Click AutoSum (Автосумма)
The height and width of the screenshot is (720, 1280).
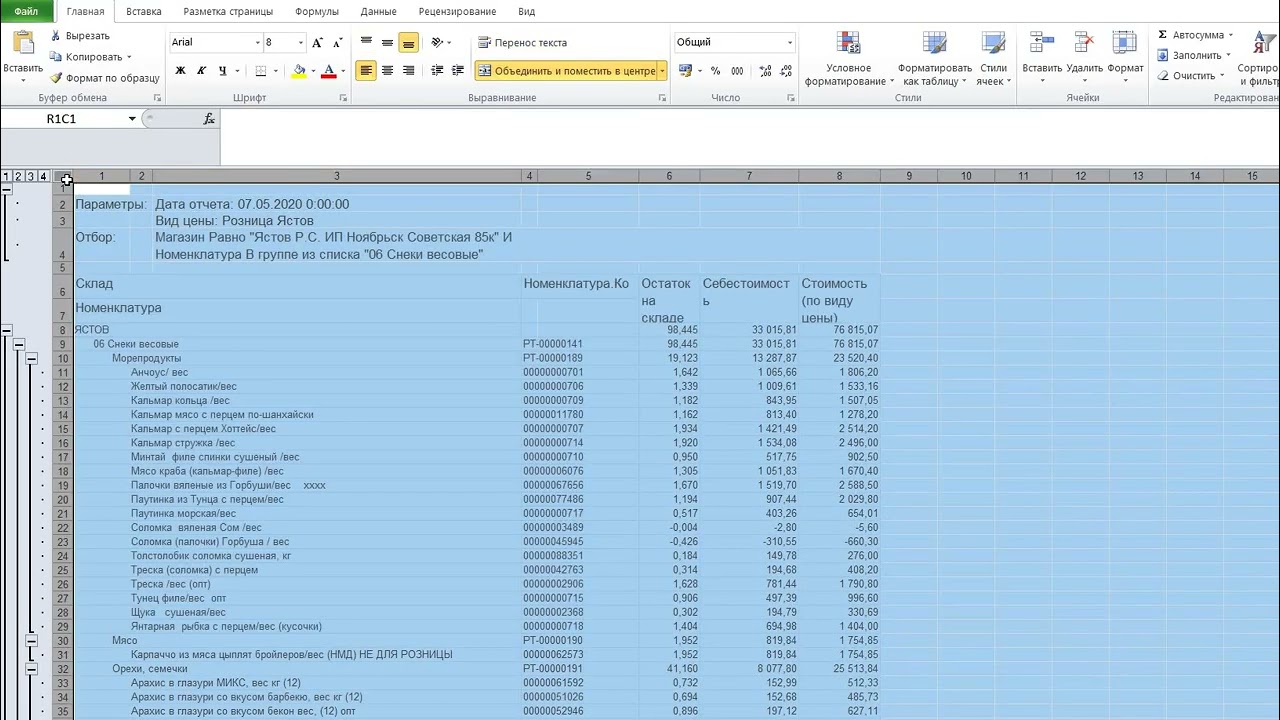1195,35
